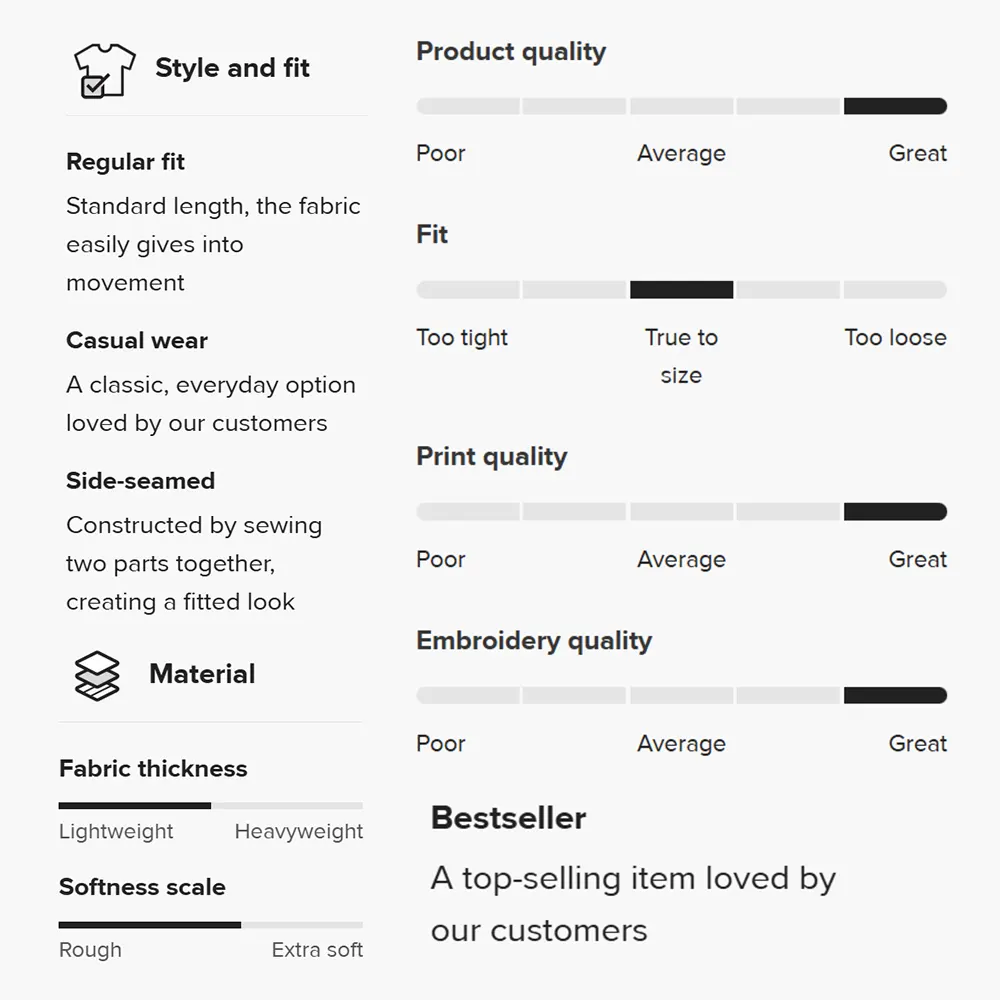
Task: Click the Heavyweight label
Action: click(x=298, y=832)
